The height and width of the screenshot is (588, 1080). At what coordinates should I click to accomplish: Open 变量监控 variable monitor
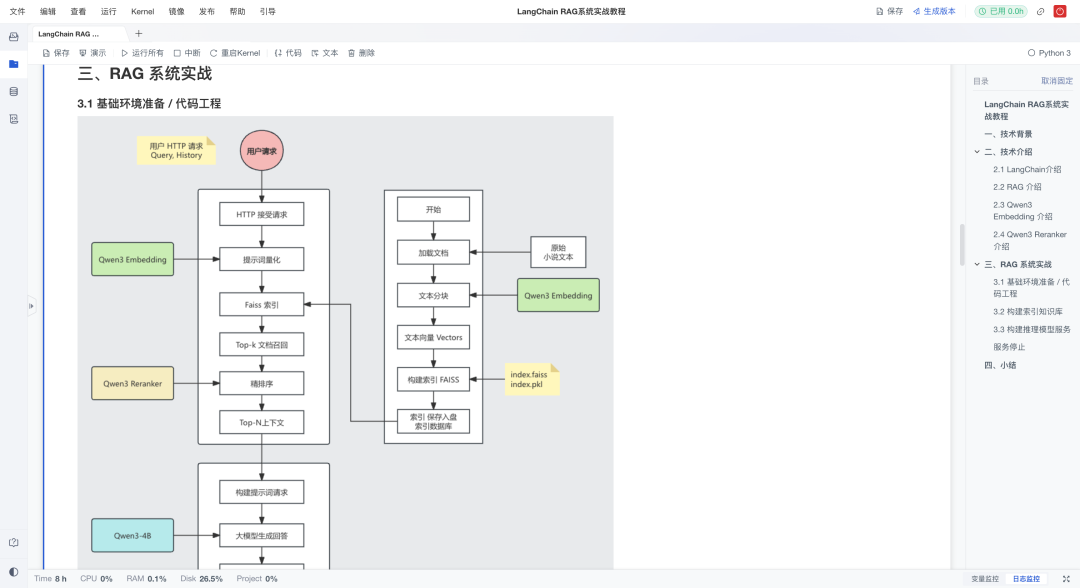coord(985,579)
